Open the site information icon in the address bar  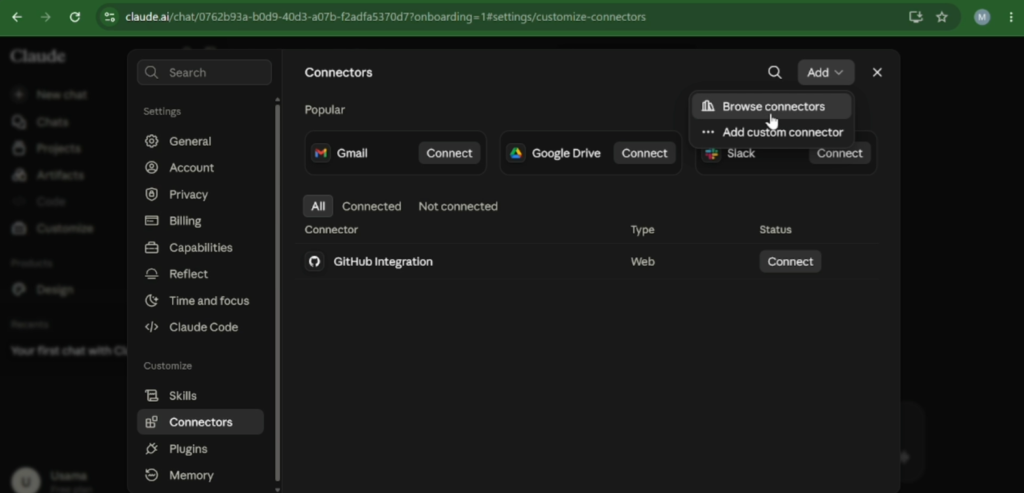coord(110,17)
